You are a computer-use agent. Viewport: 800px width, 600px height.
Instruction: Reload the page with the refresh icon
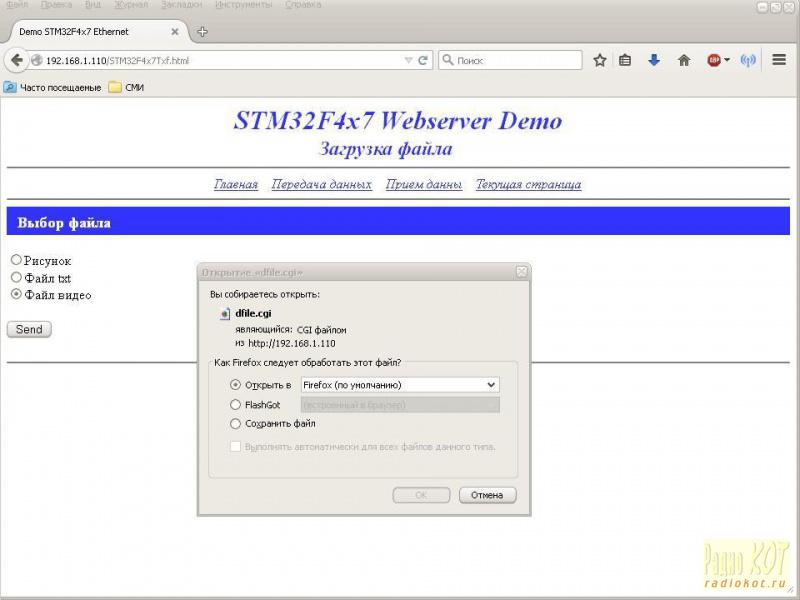coord(423,60)
